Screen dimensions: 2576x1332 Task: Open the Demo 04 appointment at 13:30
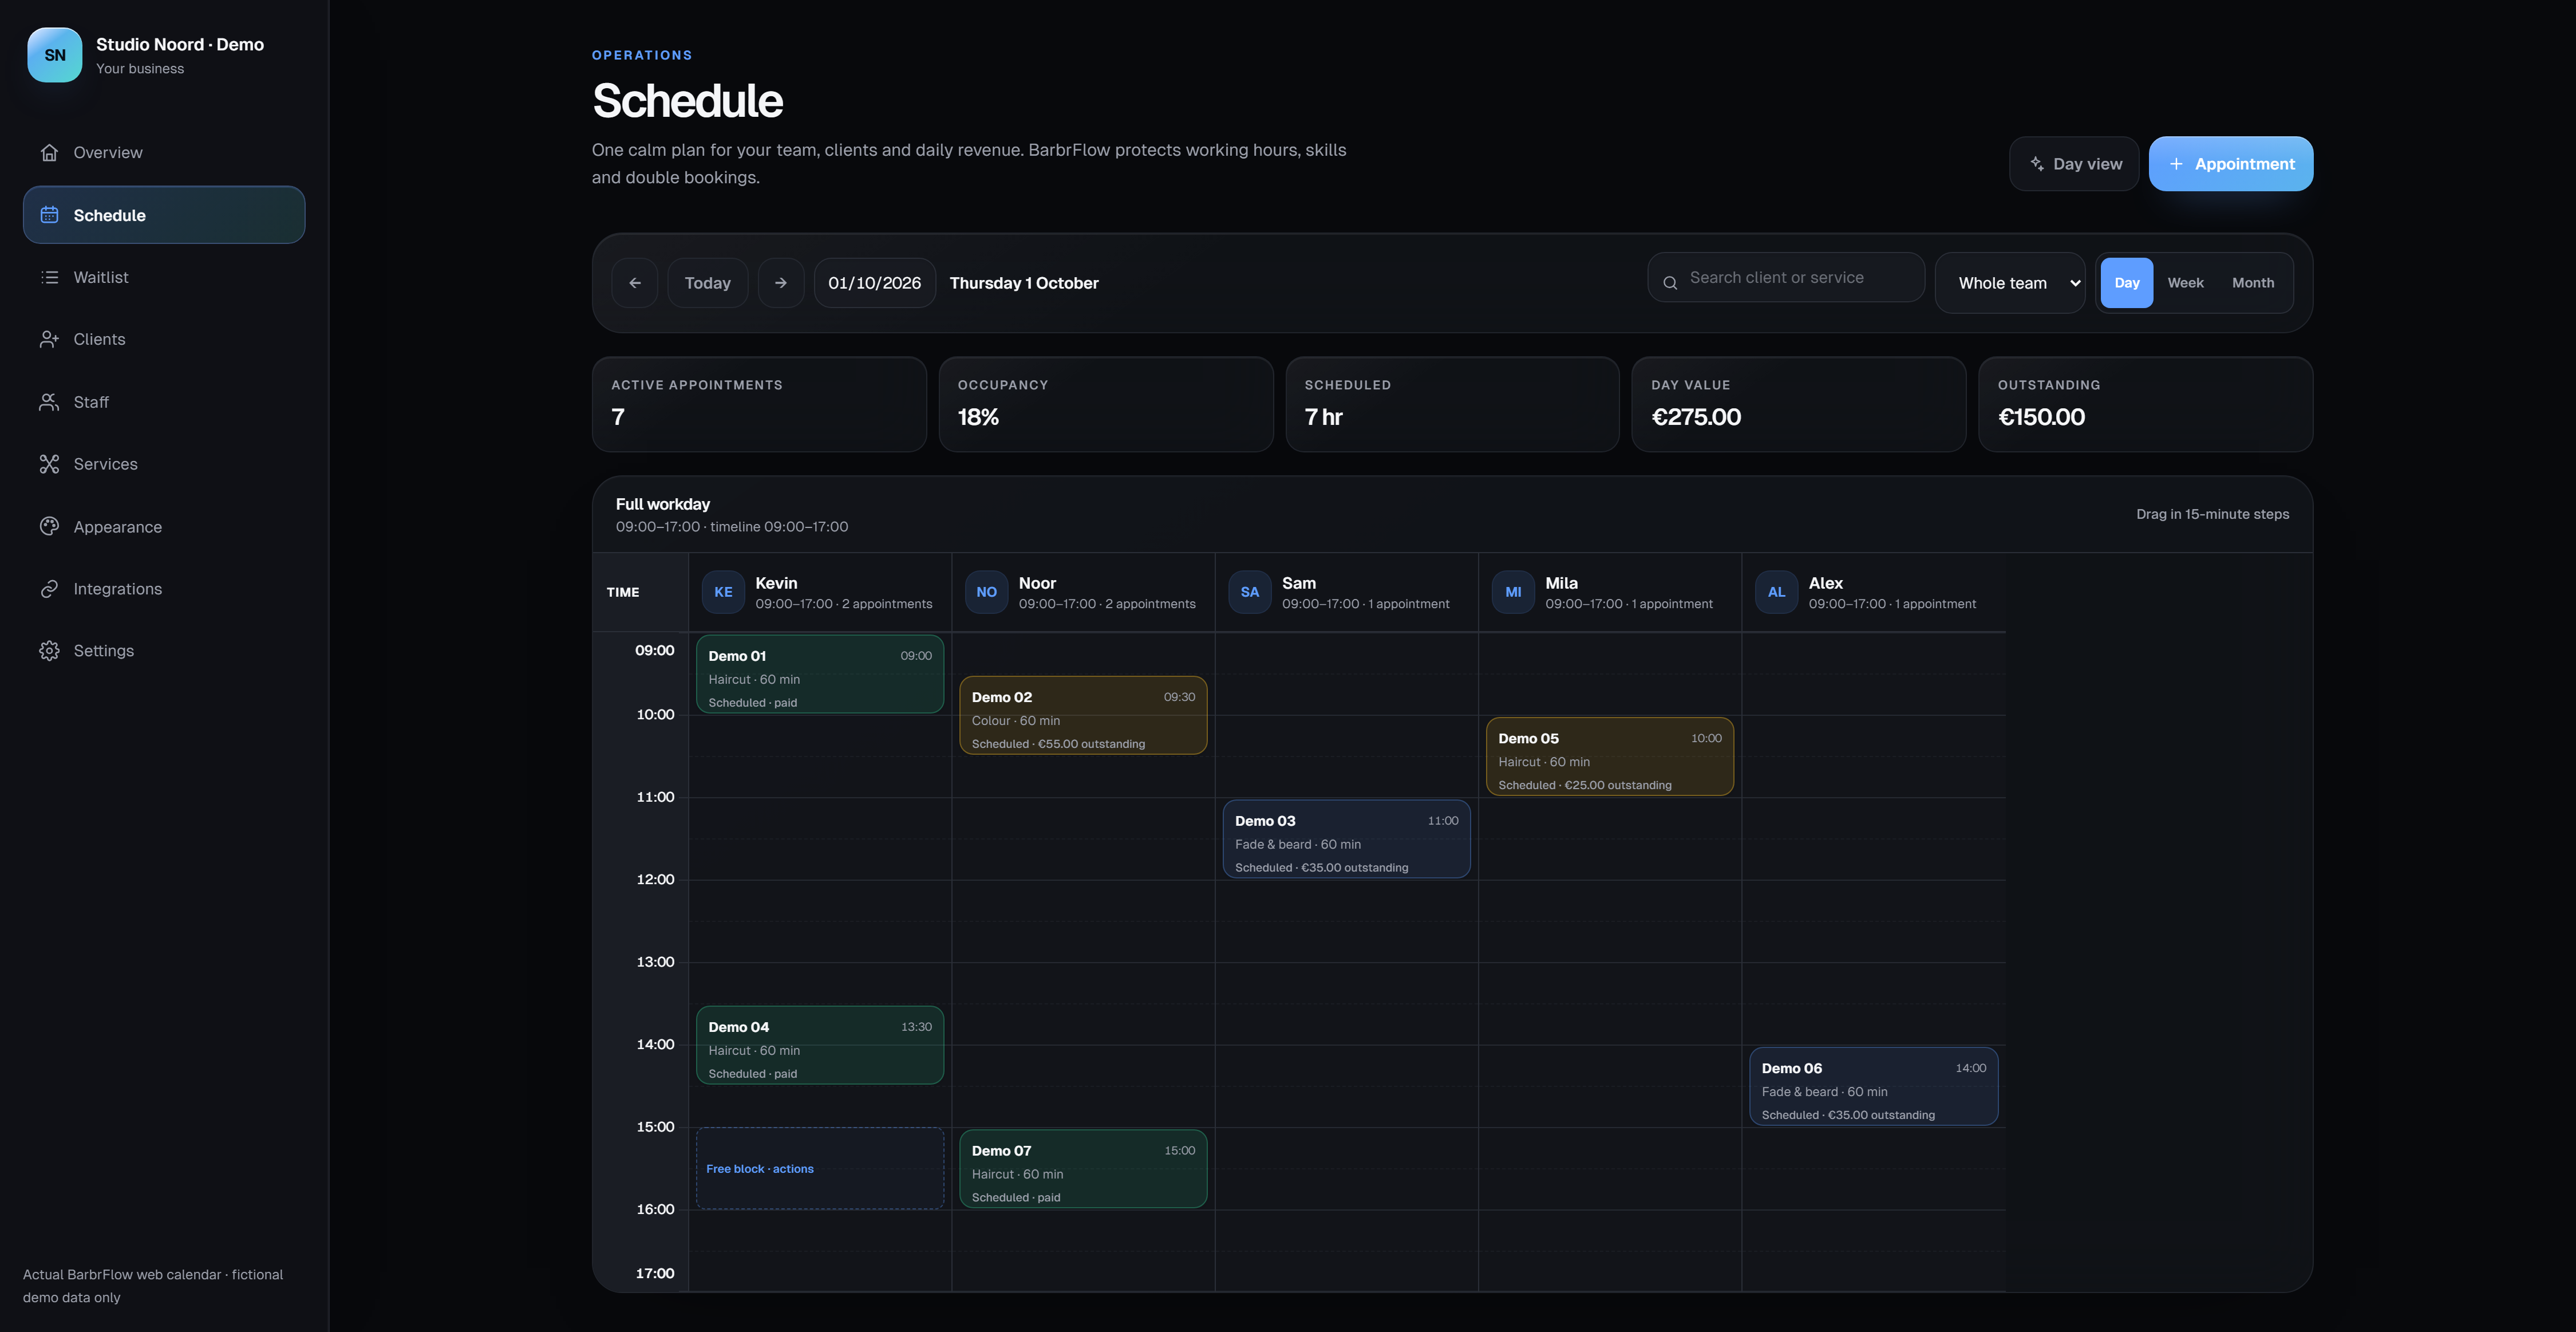(820, 1045)
